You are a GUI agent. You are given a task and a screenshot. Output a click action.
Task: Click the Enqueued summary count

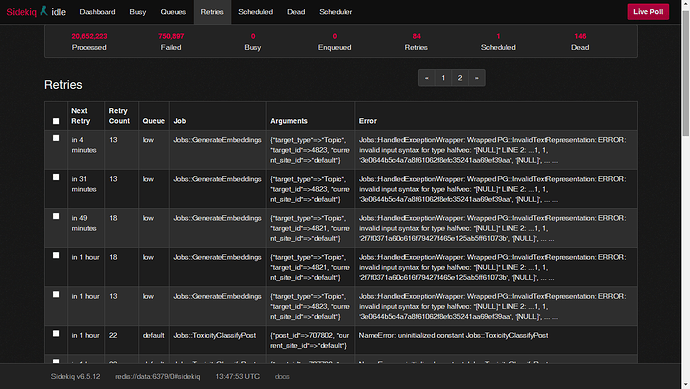[335, 36]
